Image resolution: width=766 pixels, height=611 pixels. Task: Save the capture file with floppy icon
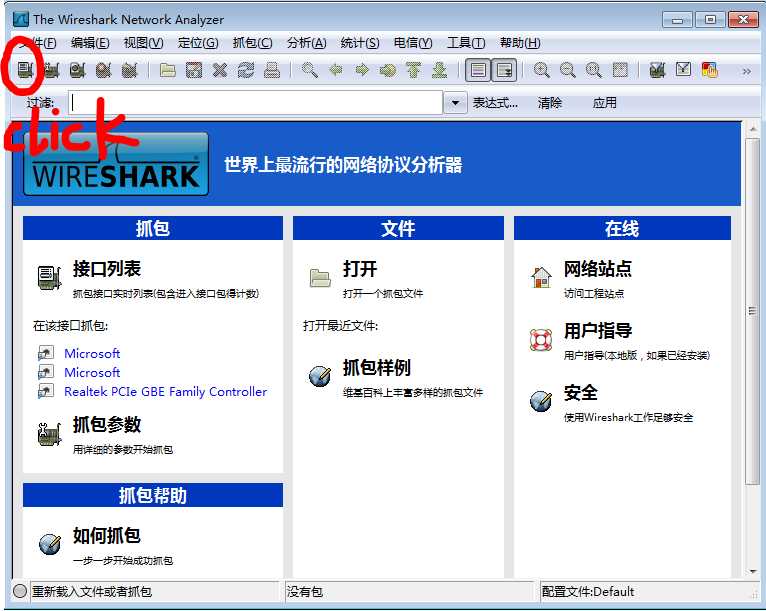194,70
